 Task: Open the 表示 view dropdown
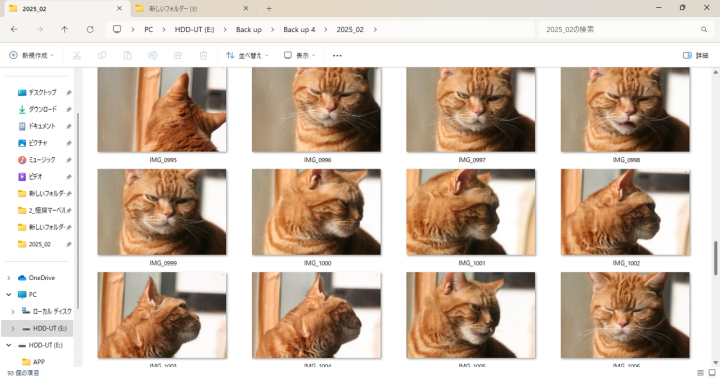[300, 56]
